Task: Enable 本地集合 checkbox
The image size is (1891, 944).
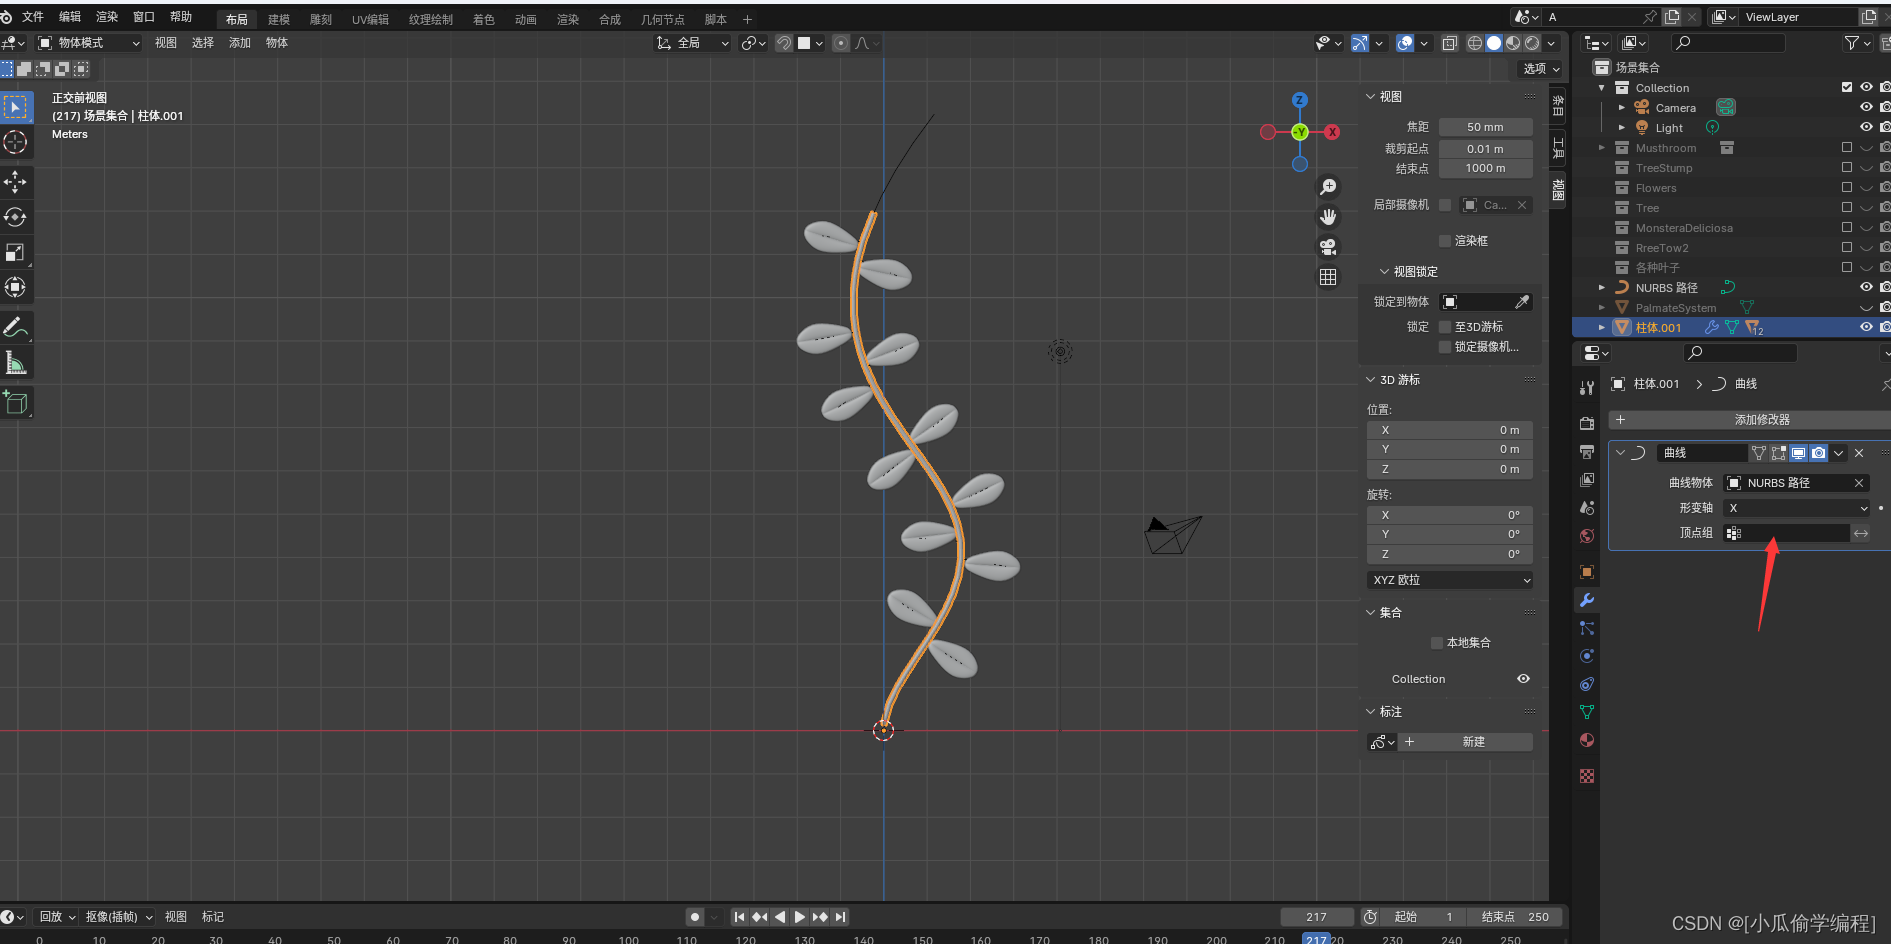Action: [x=1437, y=643]
